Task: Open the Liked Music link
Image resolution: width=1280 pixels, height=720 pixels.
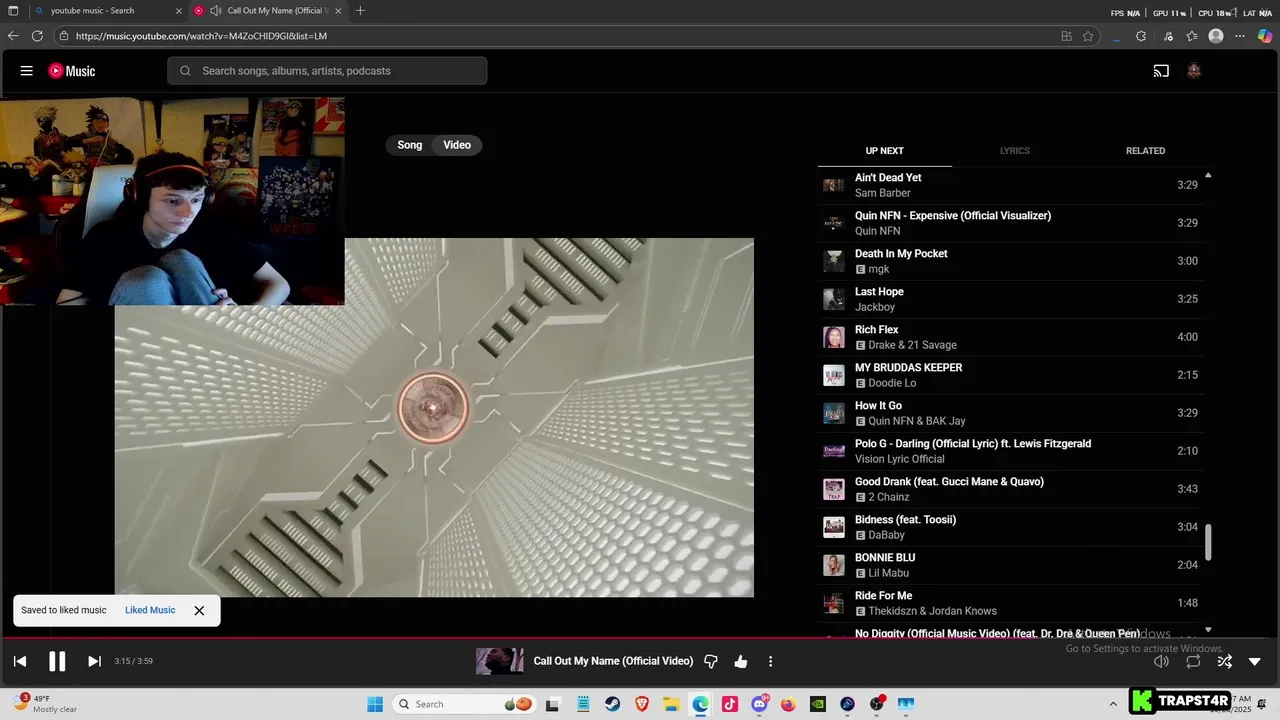Action: (150, 610)
